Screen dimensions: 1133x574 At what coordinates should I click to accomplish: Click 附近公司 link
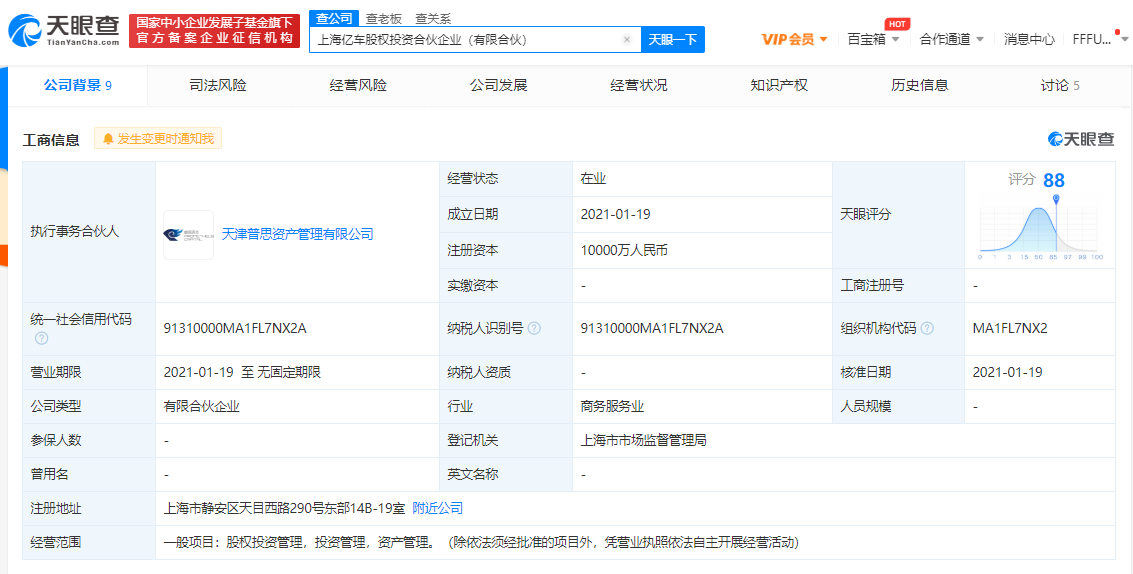[x=437, y=508]
